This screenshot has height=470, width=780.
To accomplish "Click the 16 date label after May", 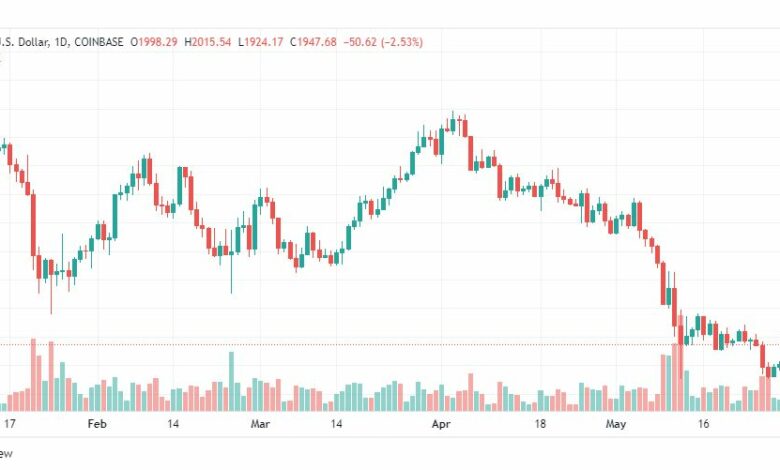I will [703, 424].
